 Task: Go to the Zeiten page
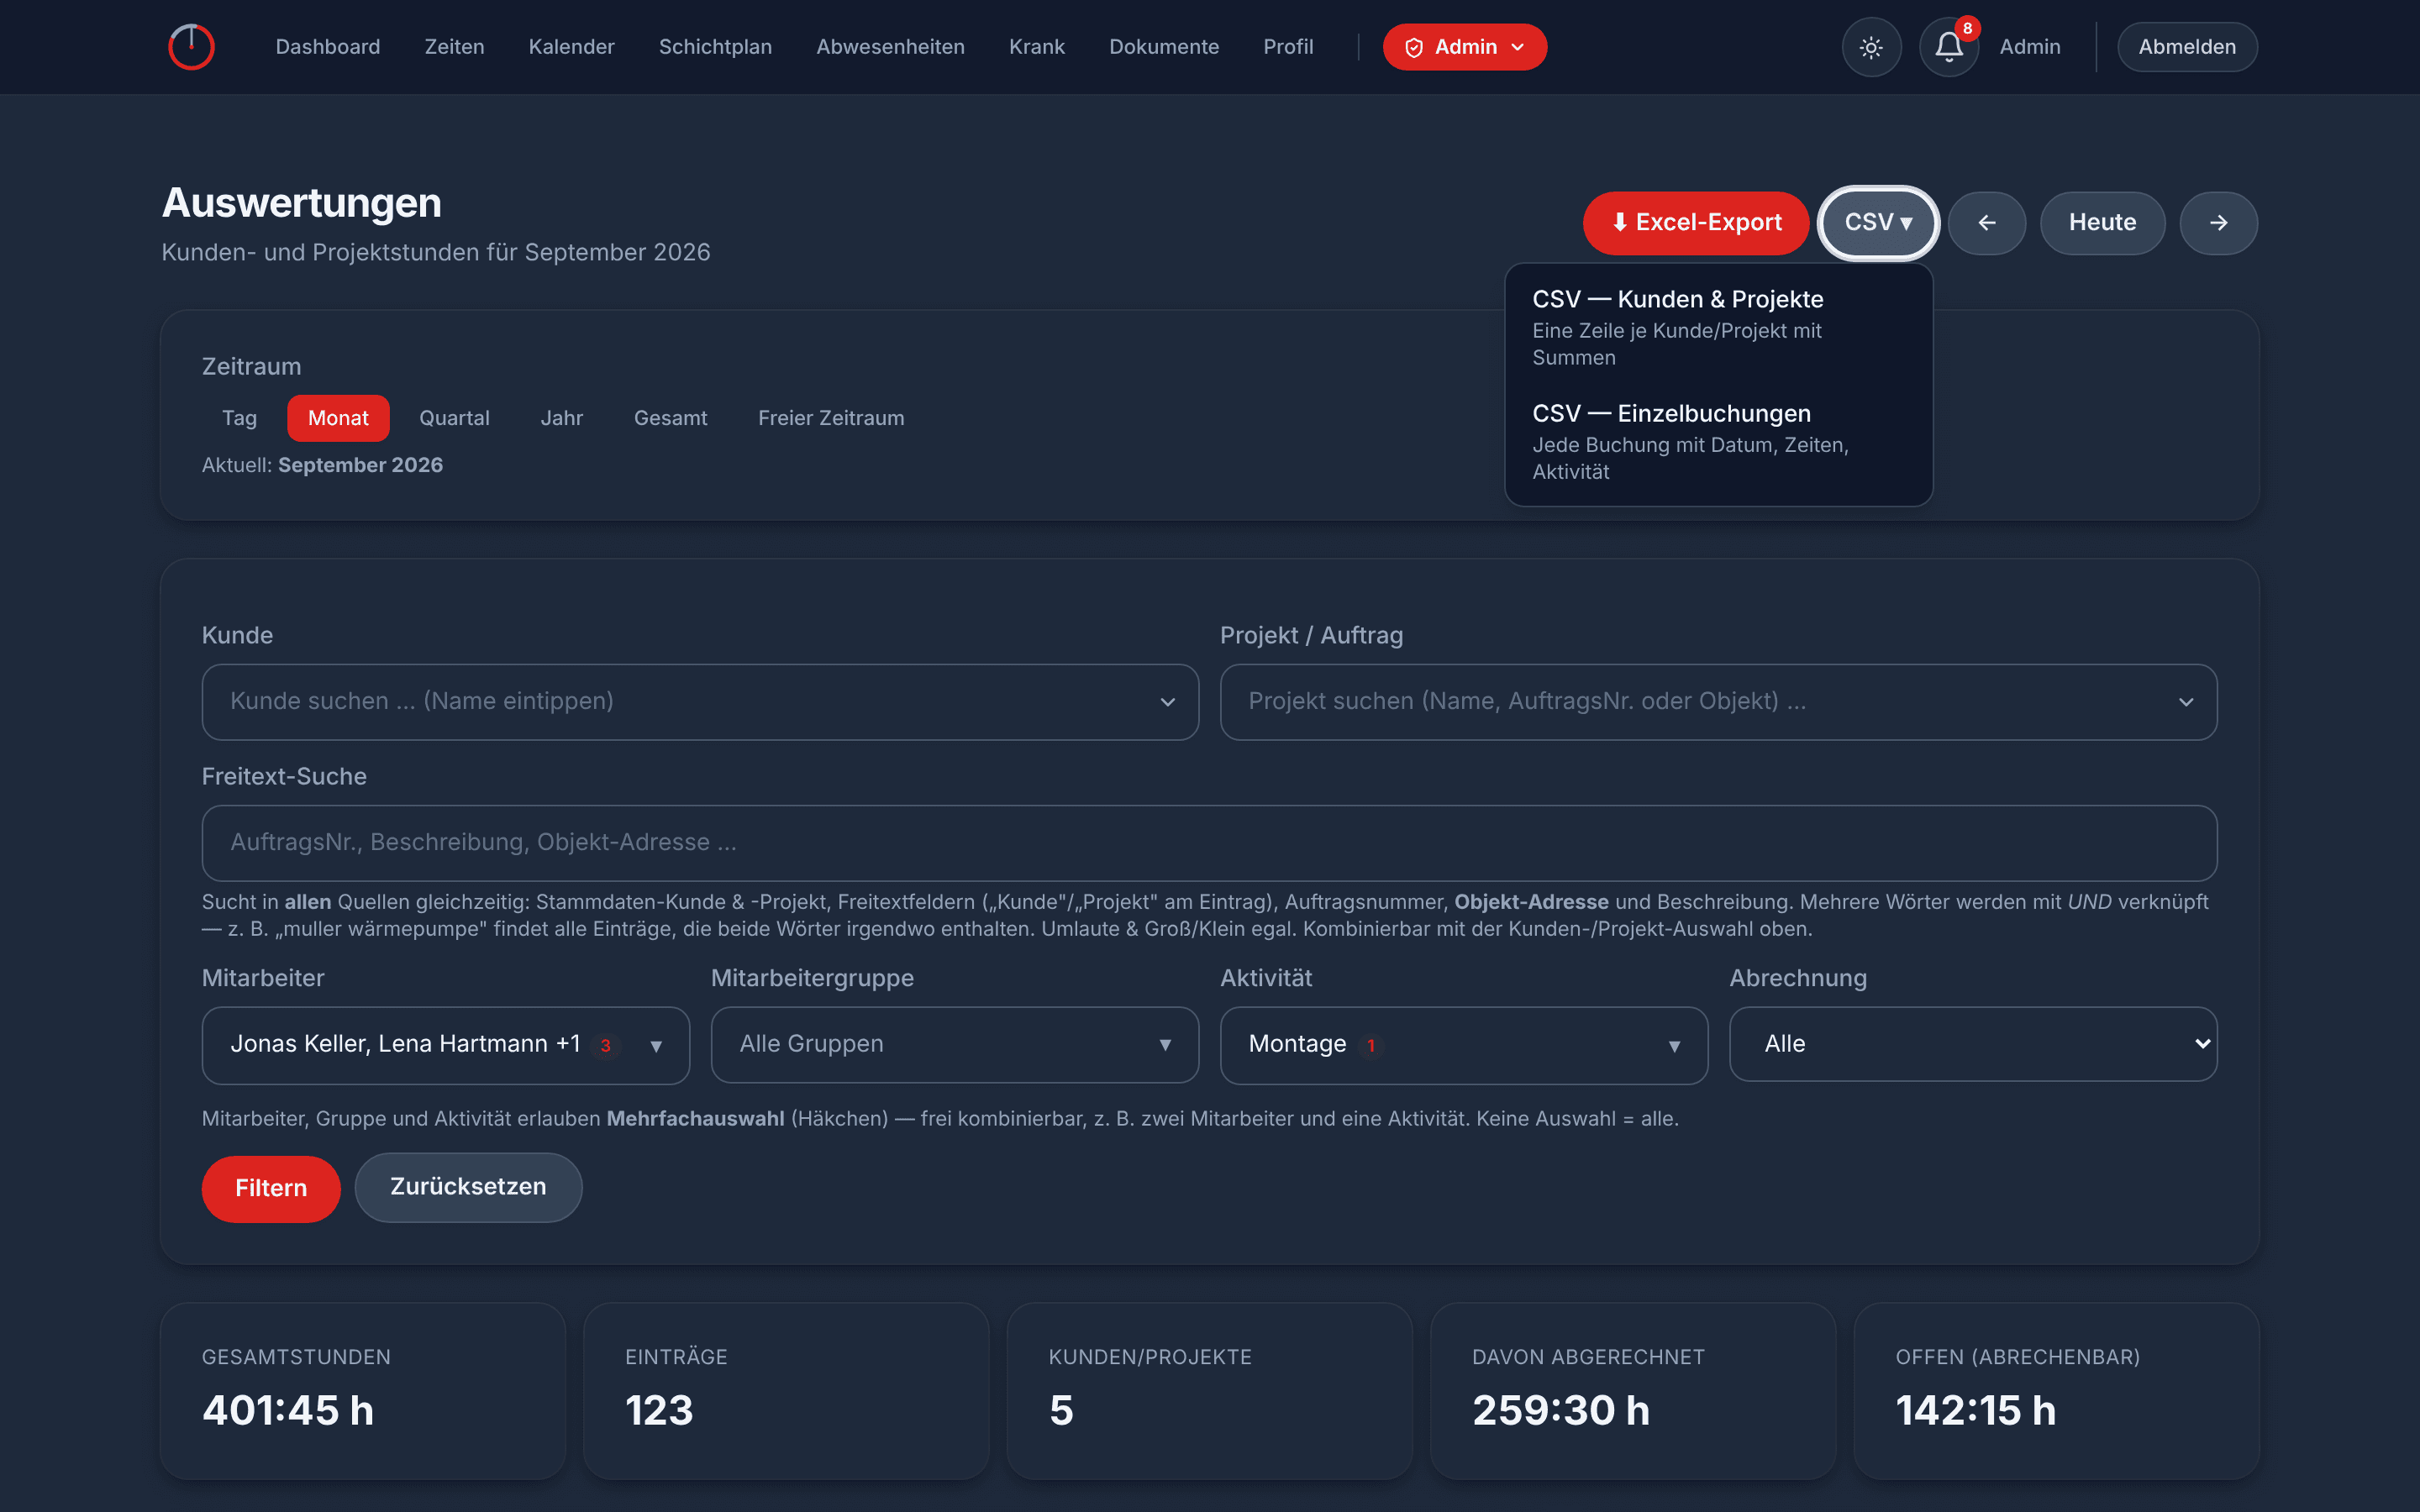click(454, 47)
